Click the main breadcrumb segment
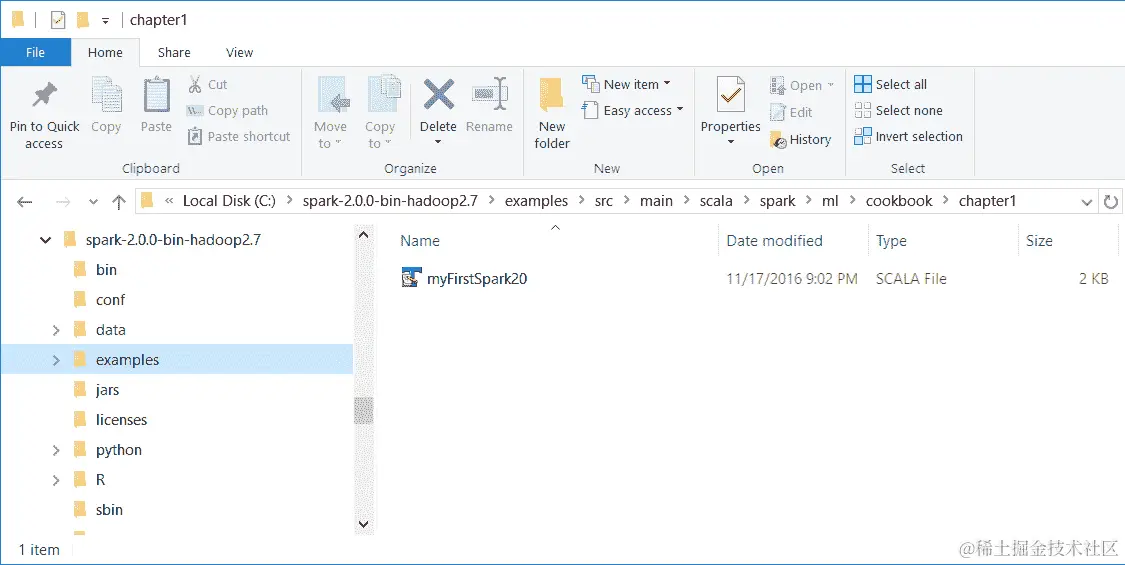The height and width of the screenshot is (565, 1125). click(x=656, y=201)
